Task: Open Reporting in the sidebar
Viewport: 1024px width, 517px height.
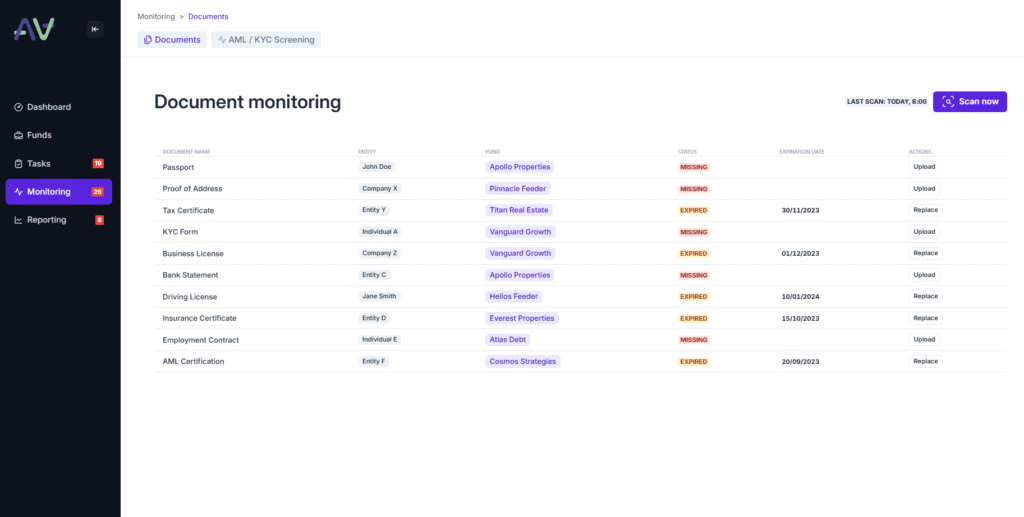Action: click(x=46, y=220)
